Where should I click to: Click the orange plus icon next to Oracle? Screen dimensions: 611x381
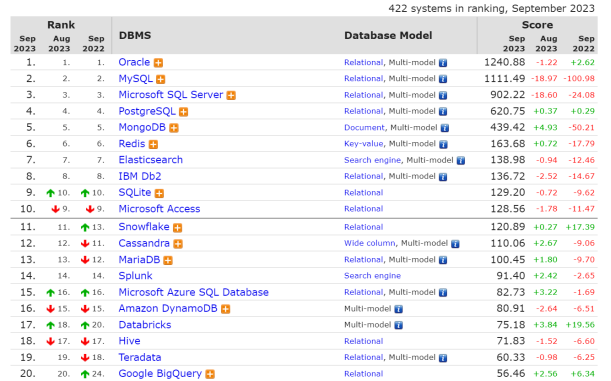[x=158, y=63]
